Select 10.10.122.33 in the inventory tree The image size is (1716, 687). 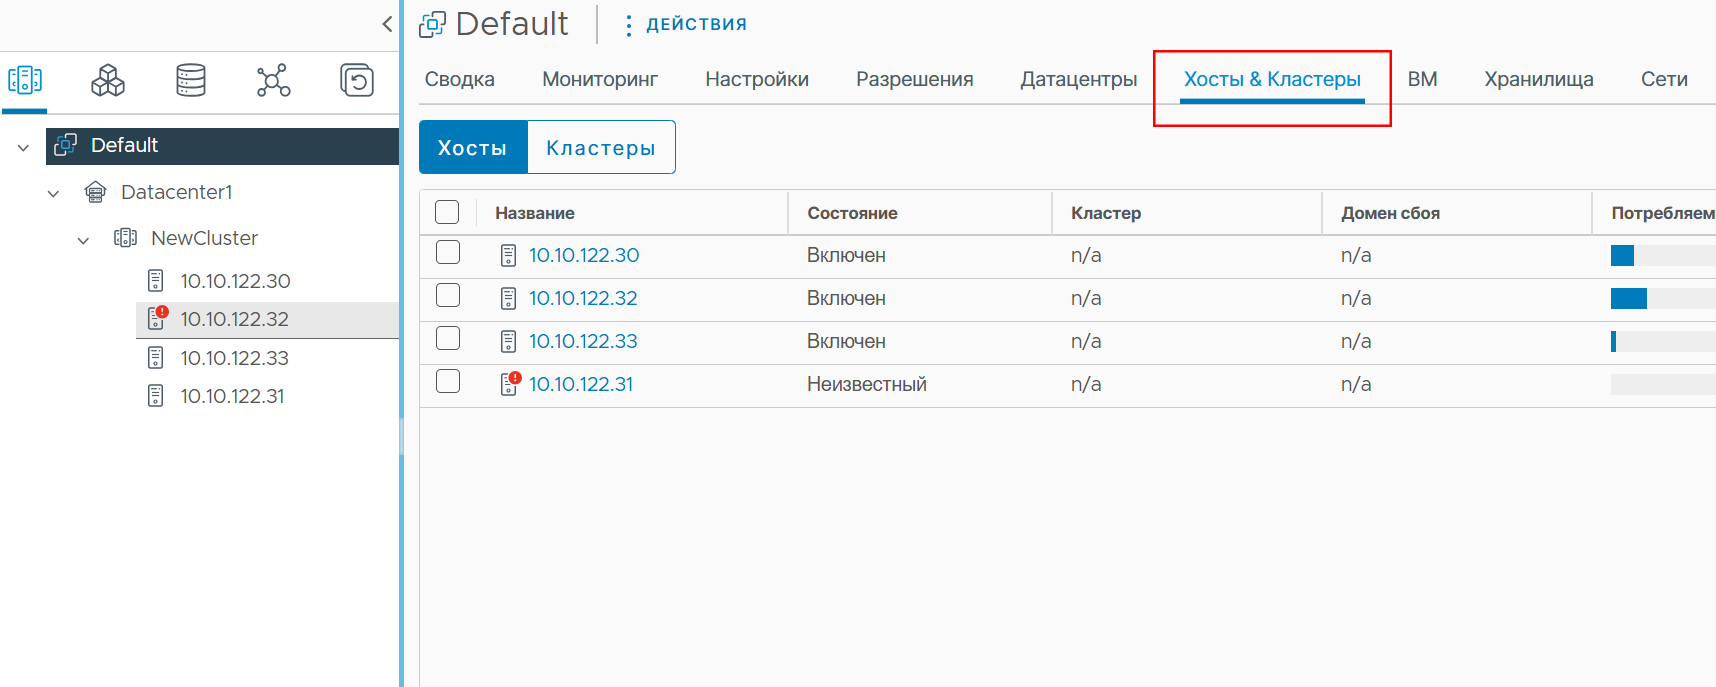coord(234,358)
